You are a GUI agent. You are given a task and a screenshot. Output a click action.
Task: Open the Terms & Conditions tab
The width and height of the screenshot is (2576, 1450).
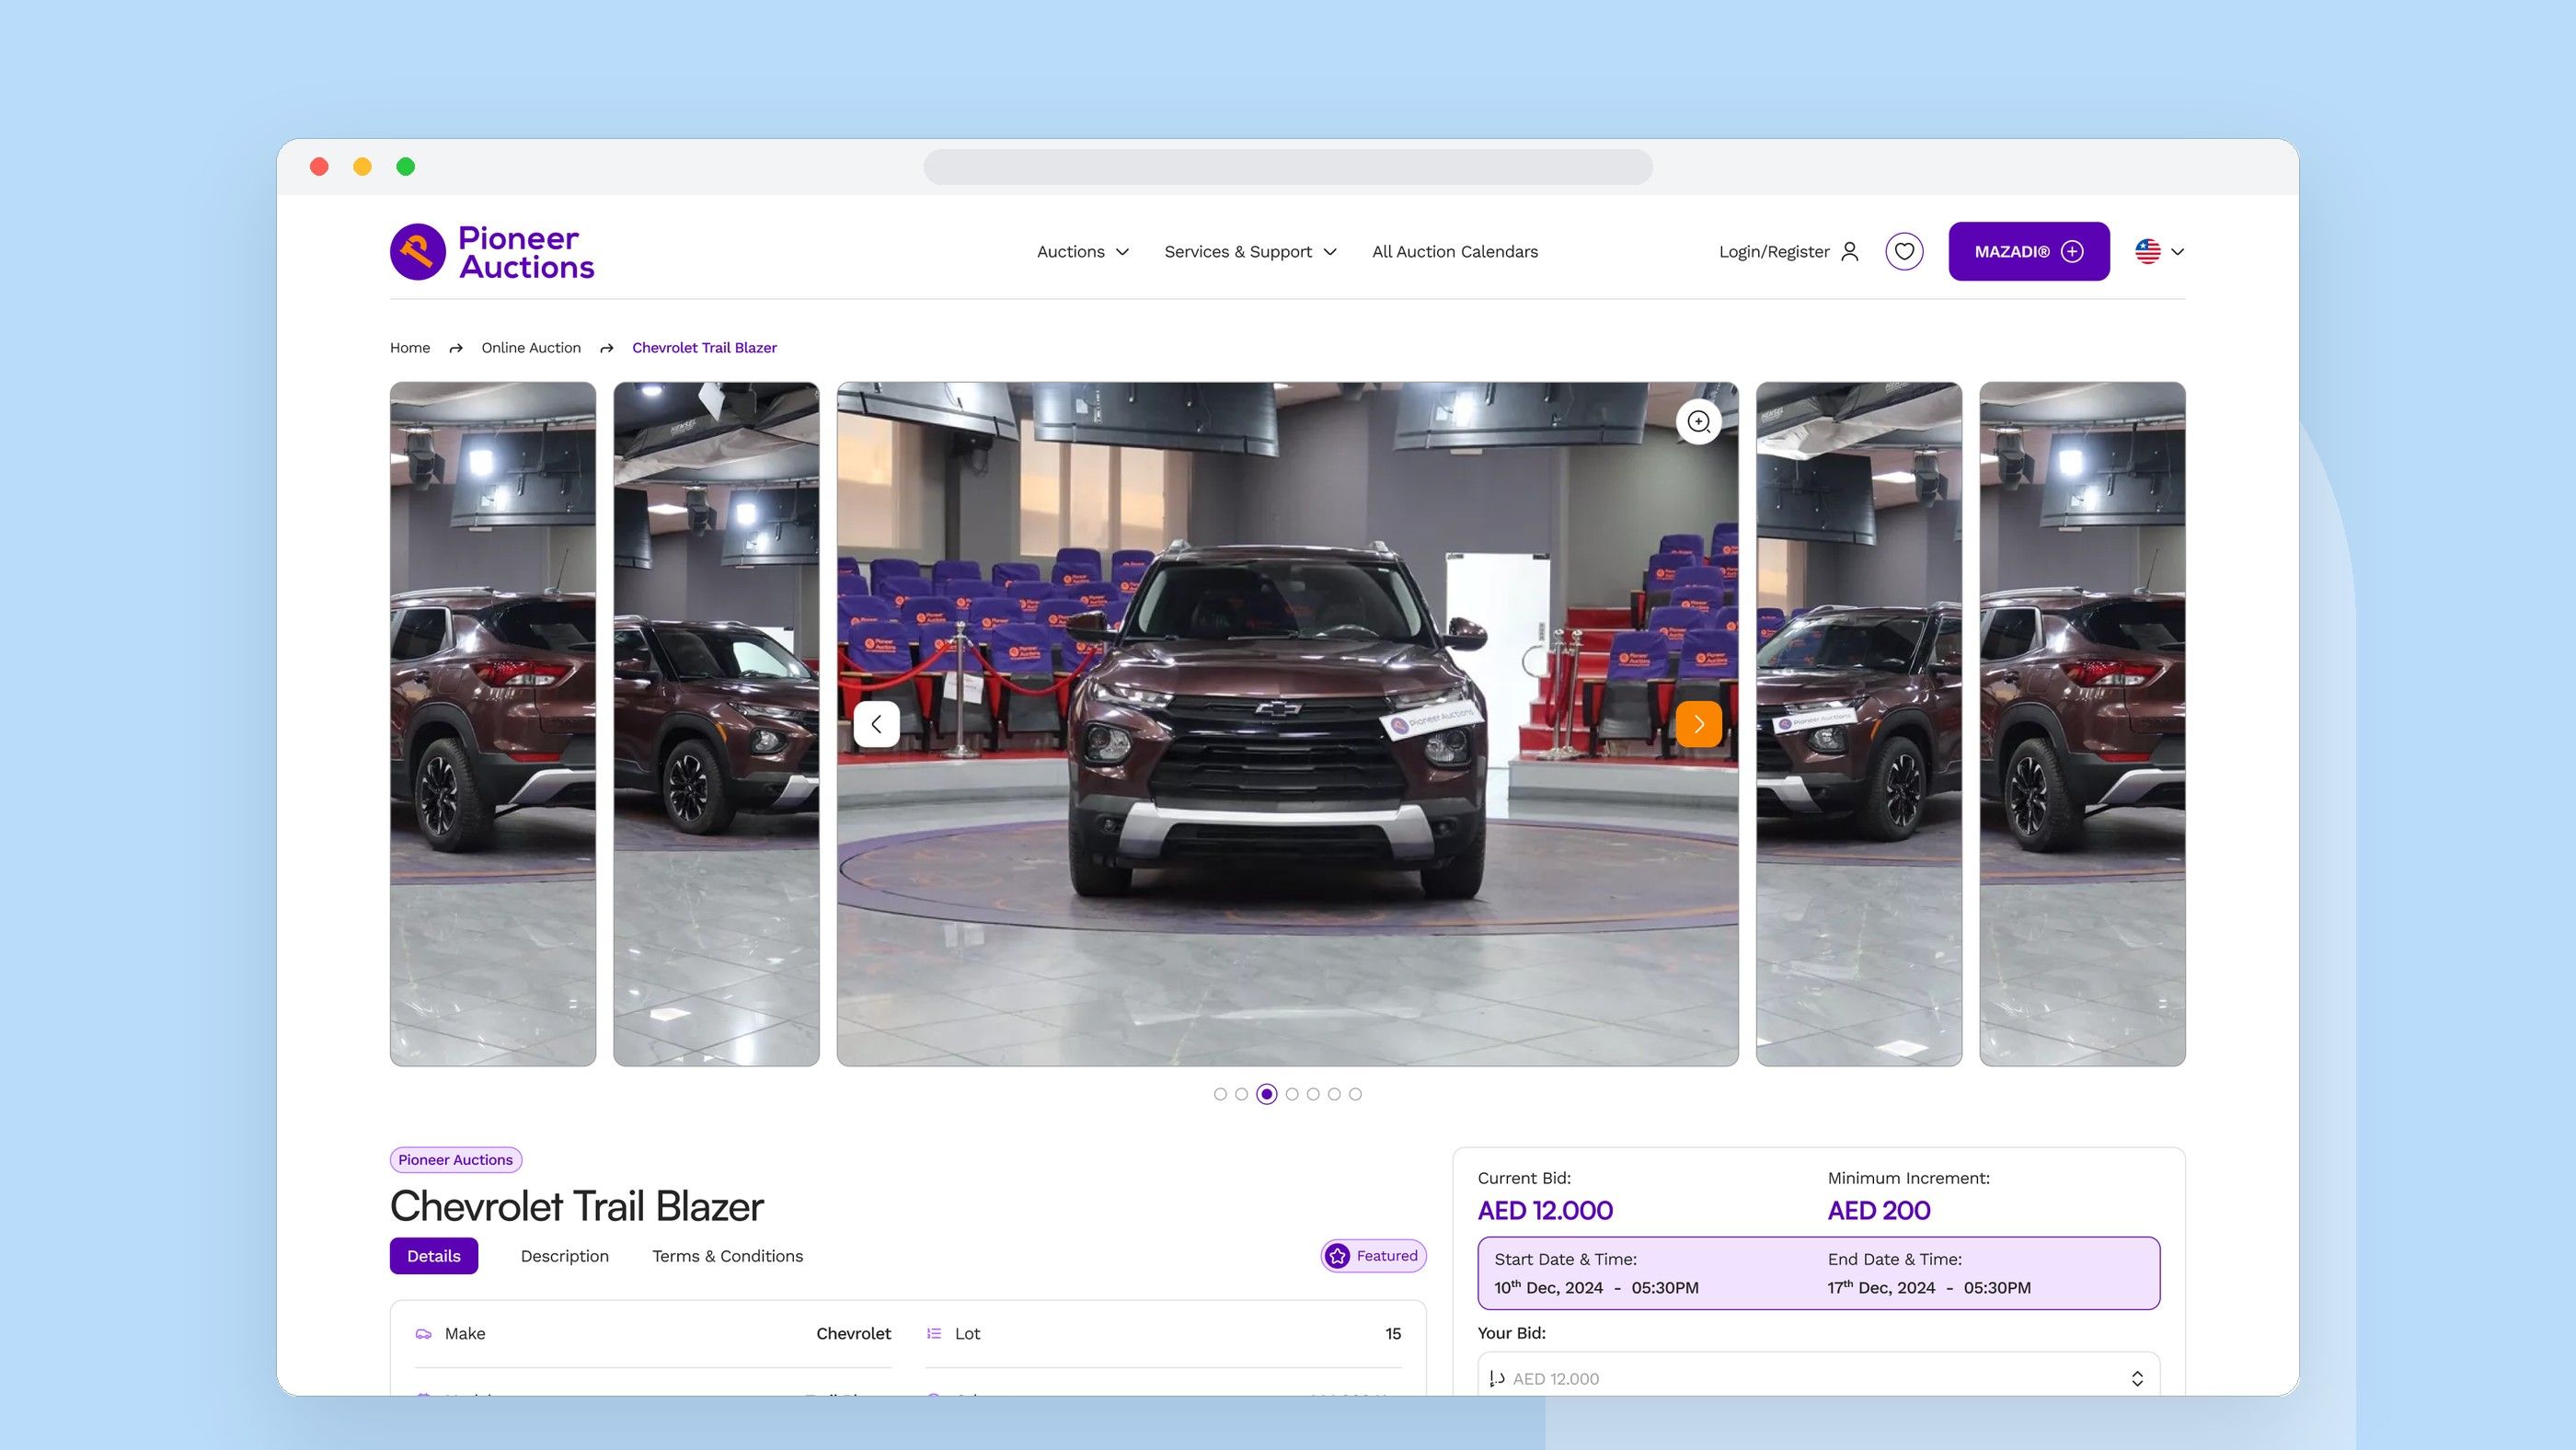(727, 1256)
